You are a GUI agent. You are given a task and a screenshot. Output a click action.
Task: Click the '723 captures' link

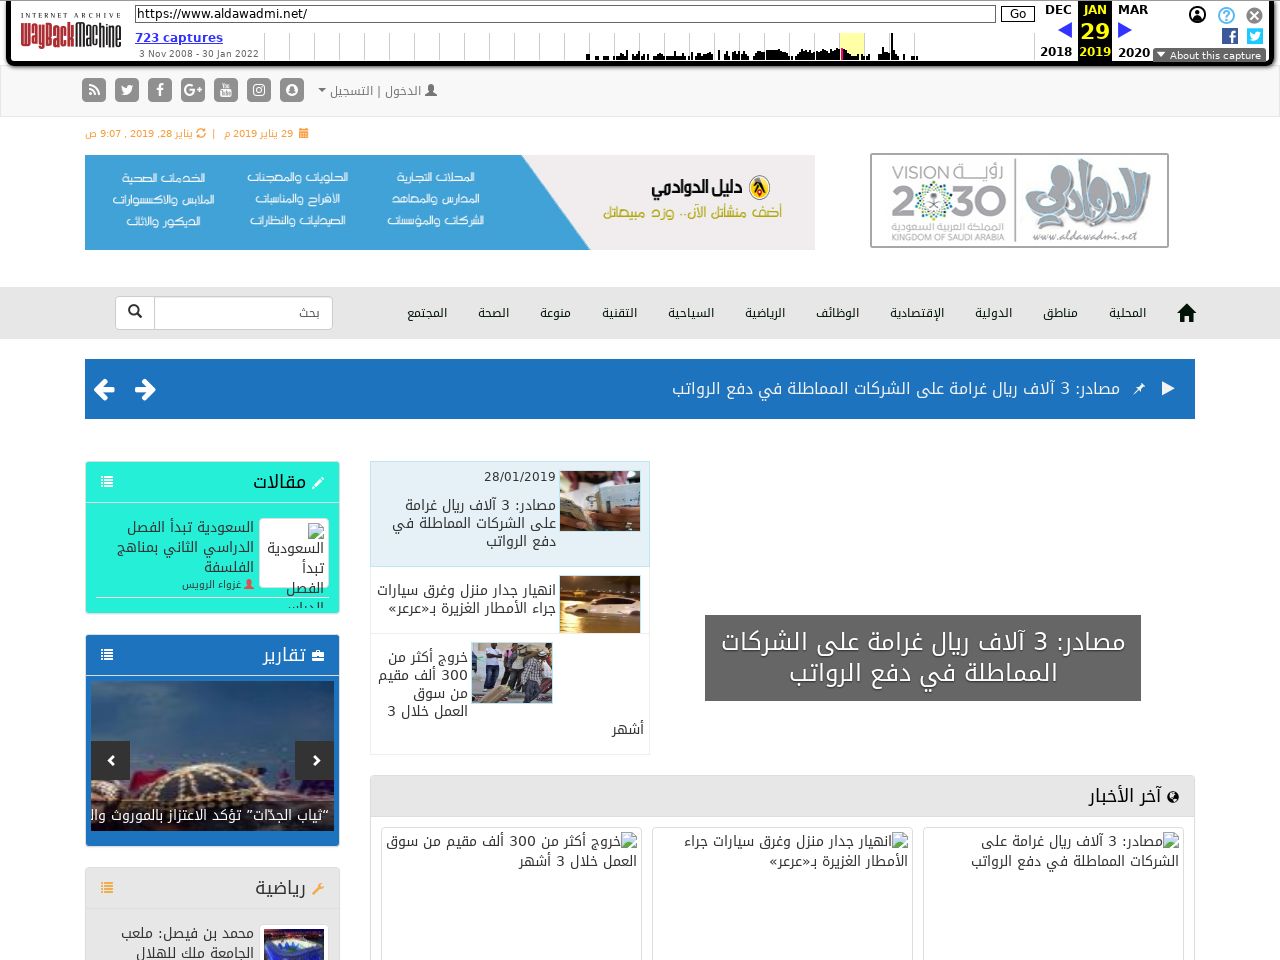(x=179, y=37)
